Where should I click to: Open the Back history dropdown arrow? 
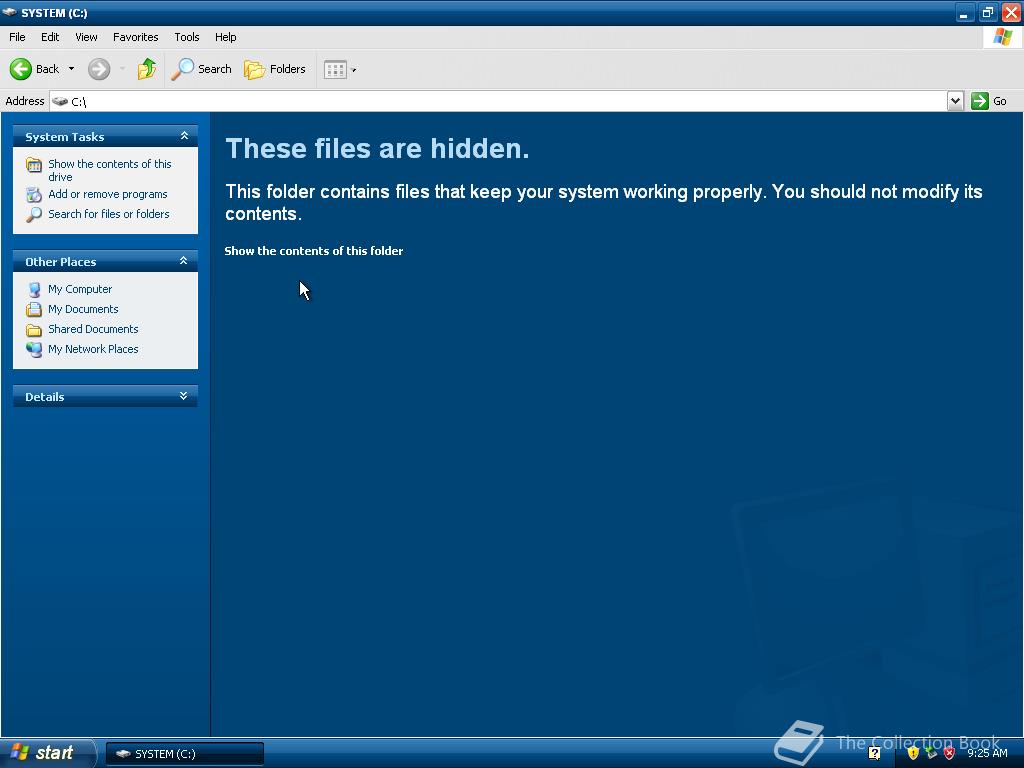tap(71, 69)
